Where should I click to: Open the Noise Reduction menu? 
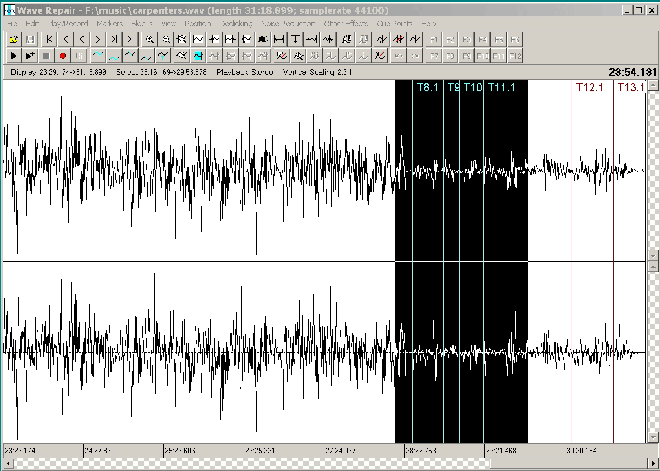click(288, 22)
